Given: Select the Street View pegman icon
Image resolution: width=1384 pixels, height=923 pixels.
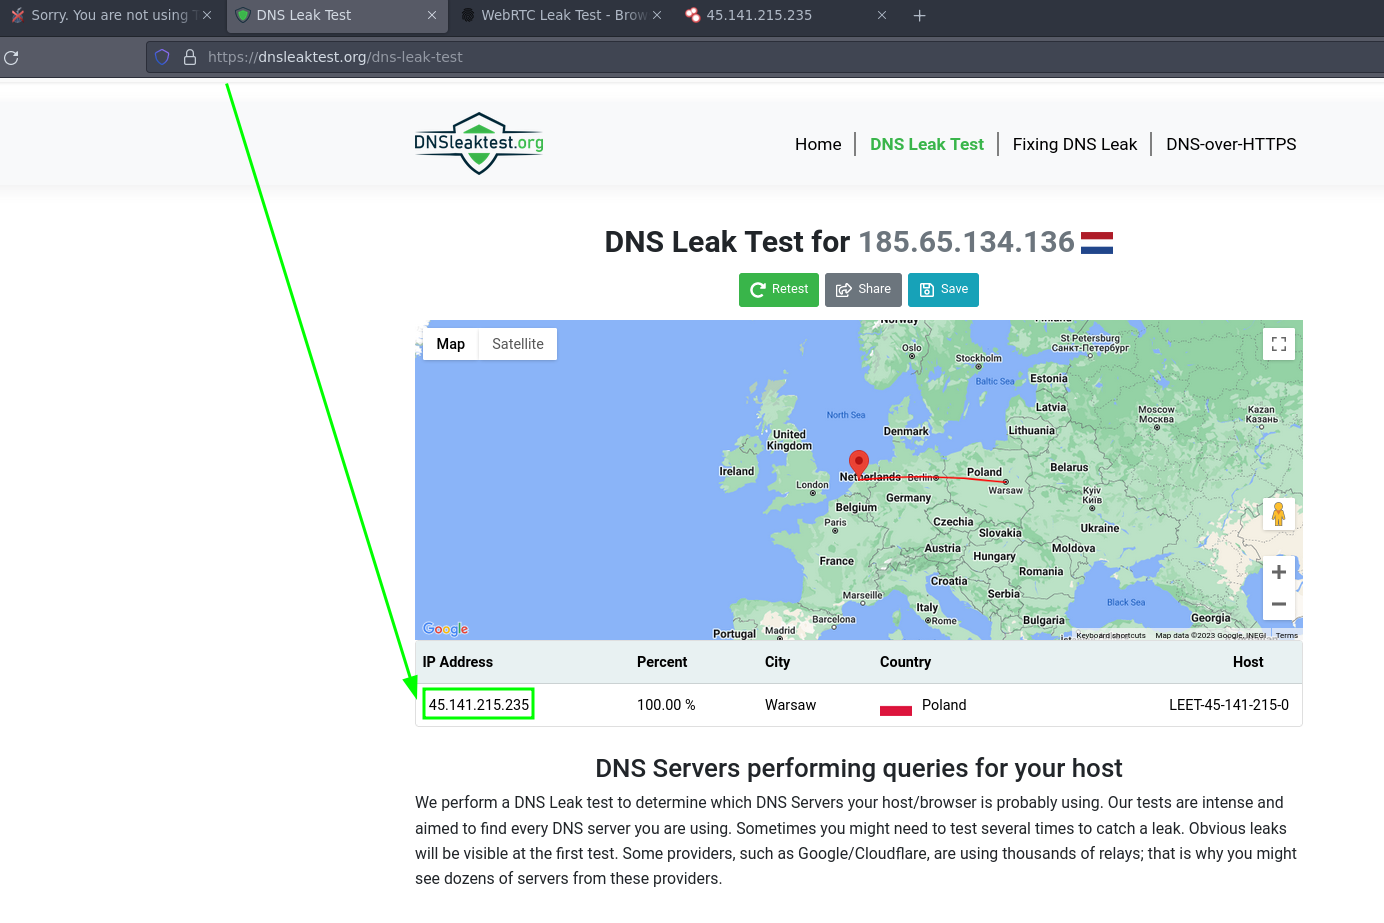Looking at the screenshot, I should (1279, 514).
